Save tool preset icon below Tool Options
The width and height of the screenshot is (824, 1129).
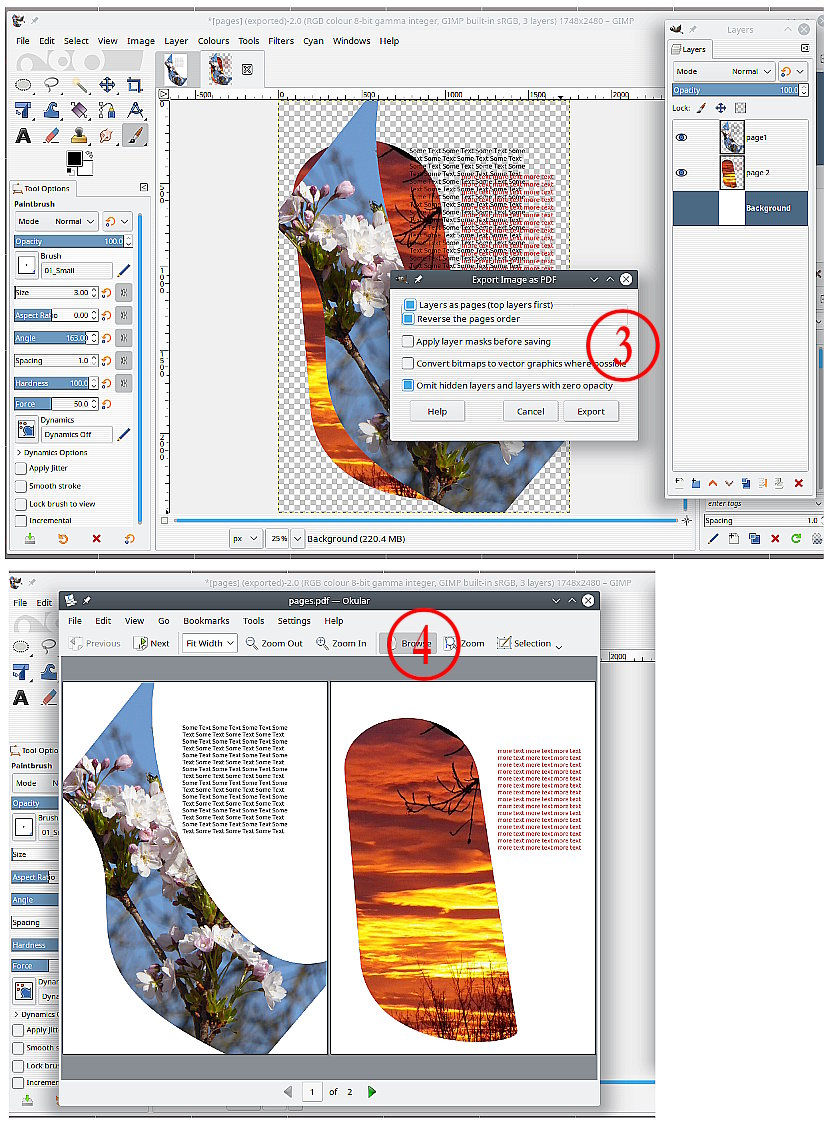pyautogui.click(x=30, y=539)
